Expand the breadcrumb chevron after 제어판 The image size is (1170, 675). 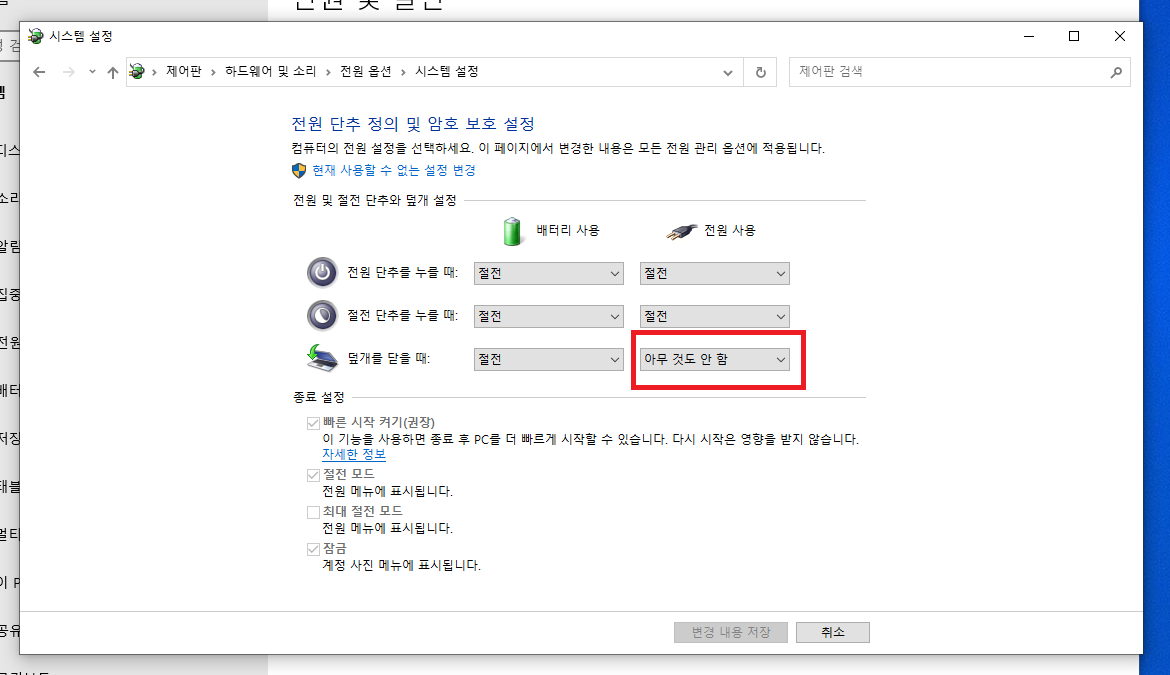[x=213, y=72]
